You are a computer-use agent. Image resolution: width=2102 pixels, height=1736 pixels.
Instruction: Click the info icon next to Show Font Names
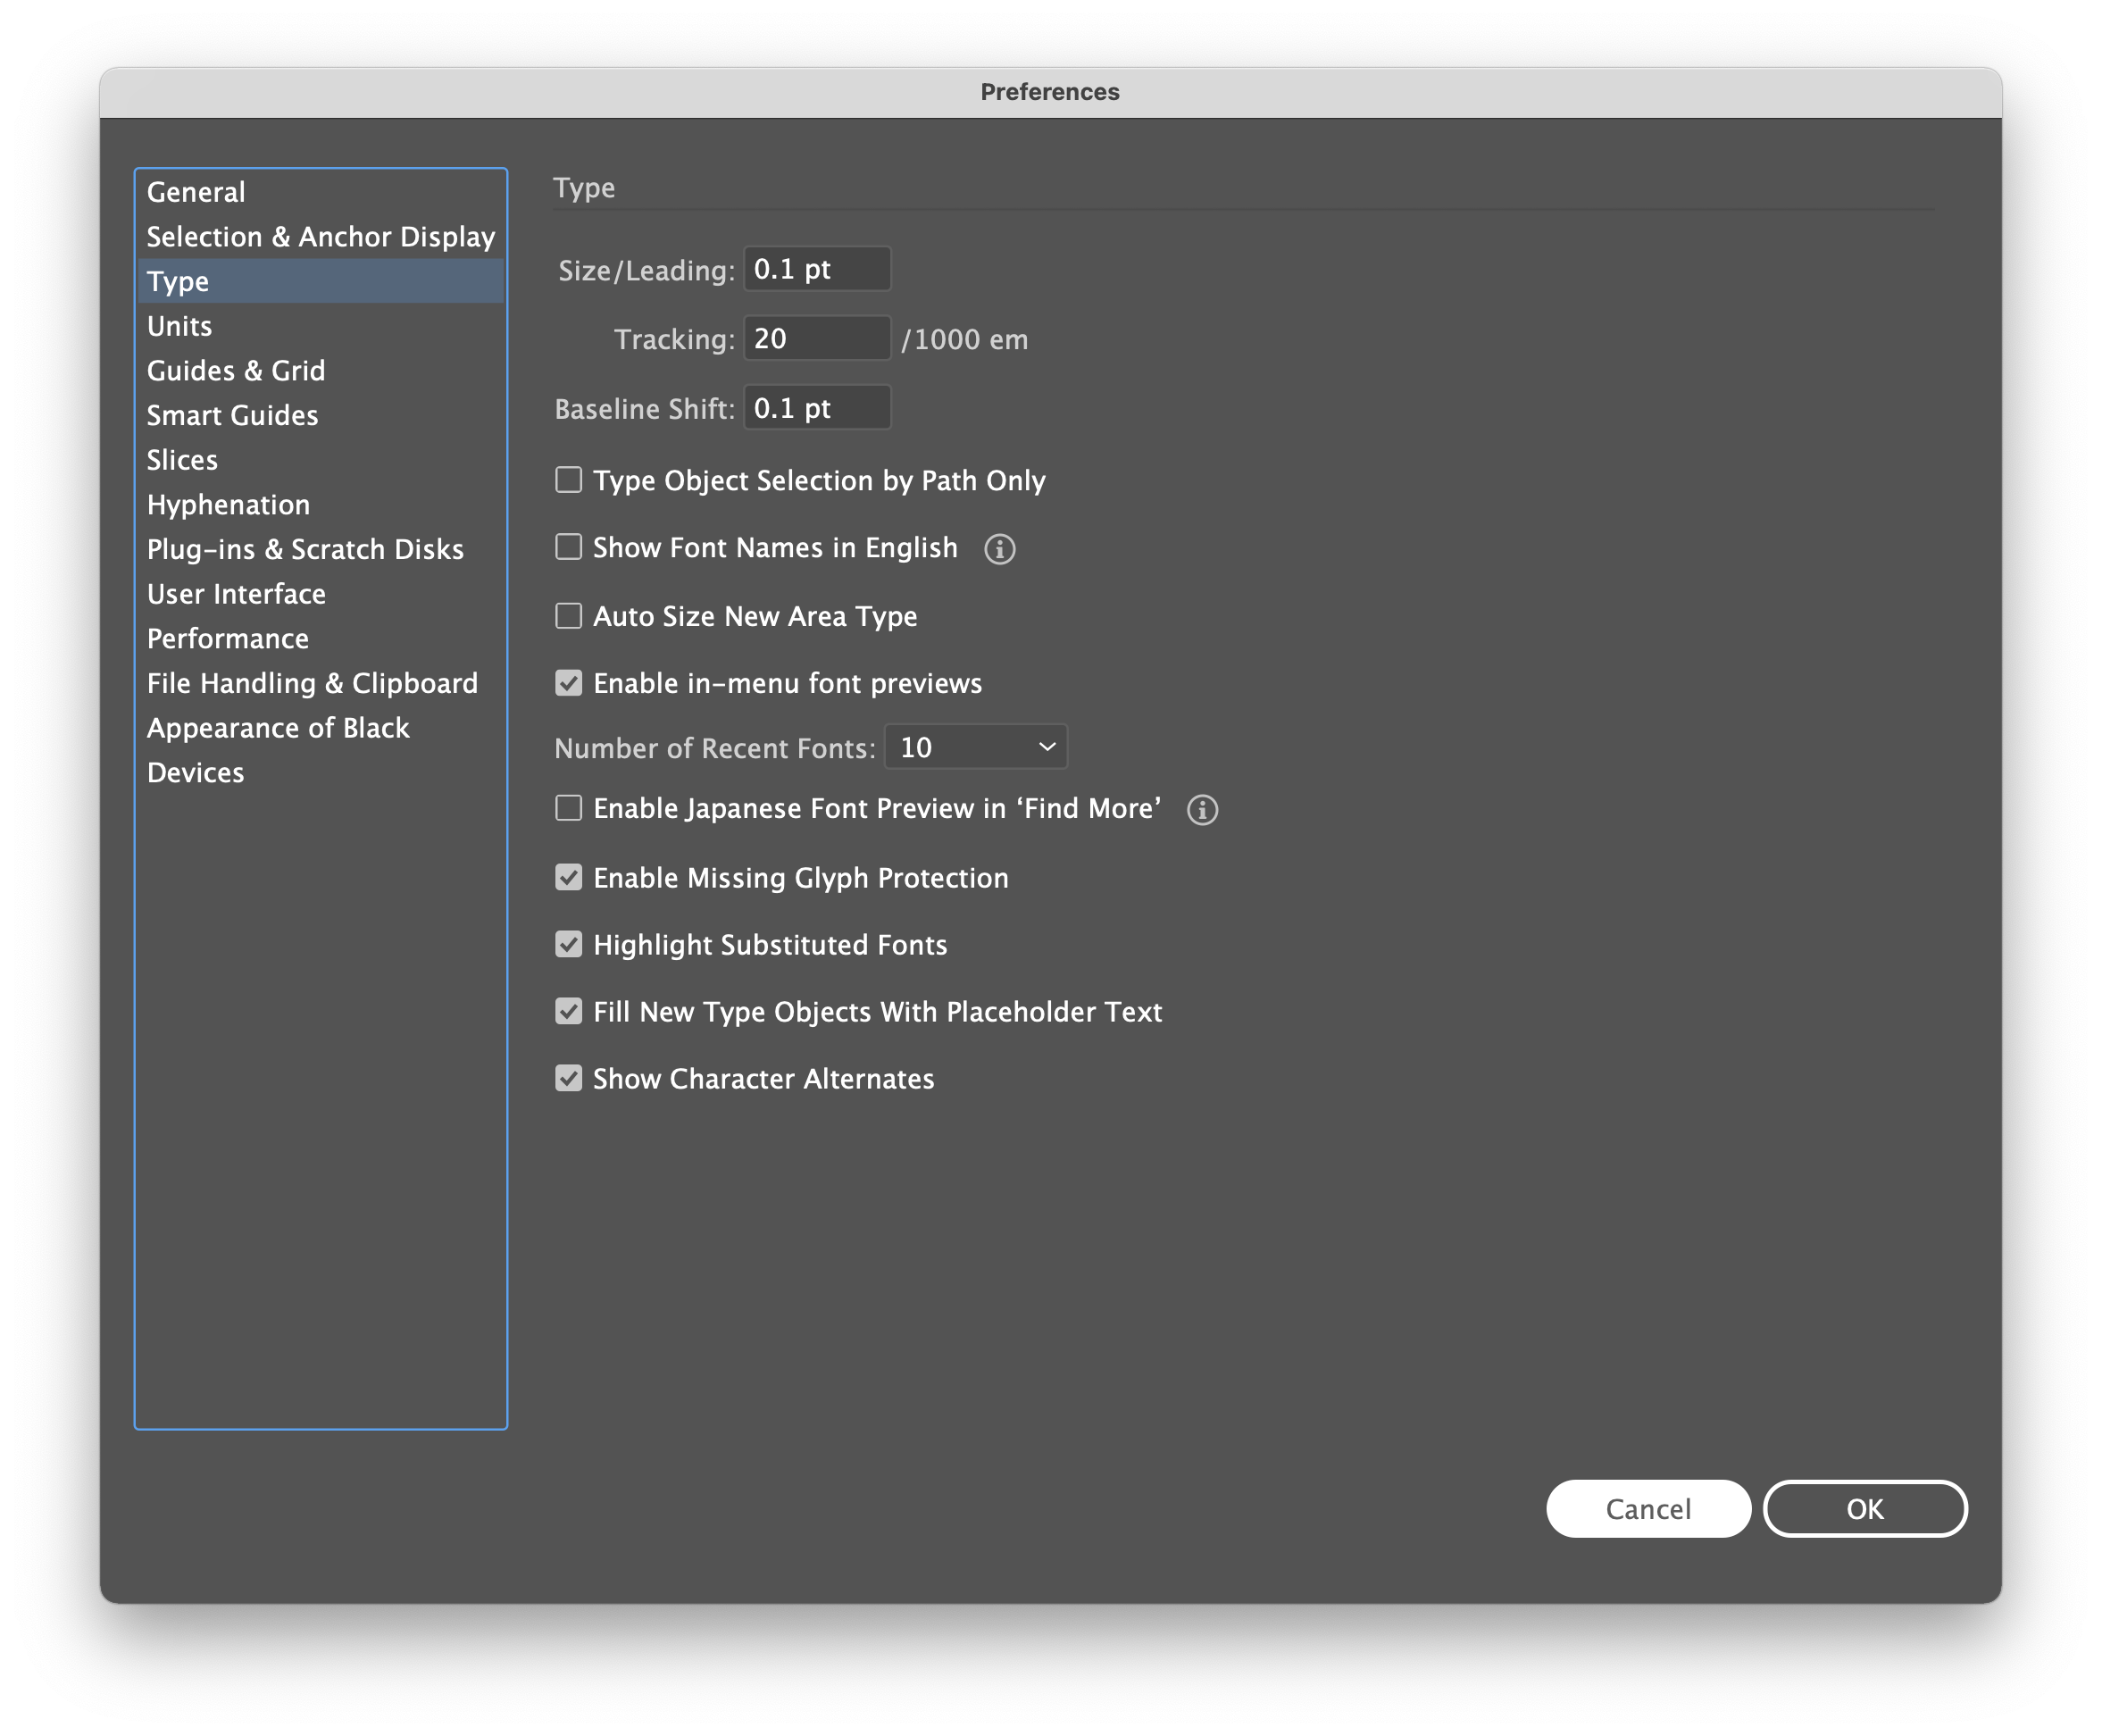click(998, 548)
